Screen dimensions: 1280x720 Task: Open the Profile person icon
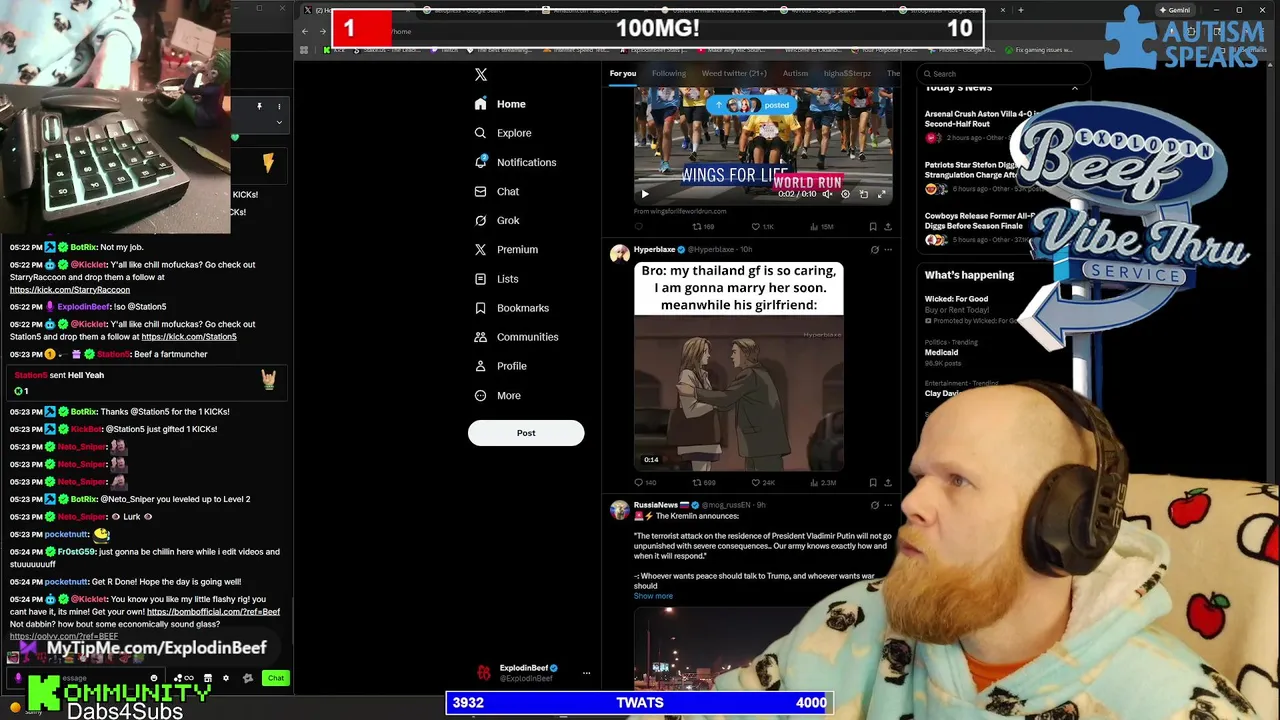[x=481, y=366]
